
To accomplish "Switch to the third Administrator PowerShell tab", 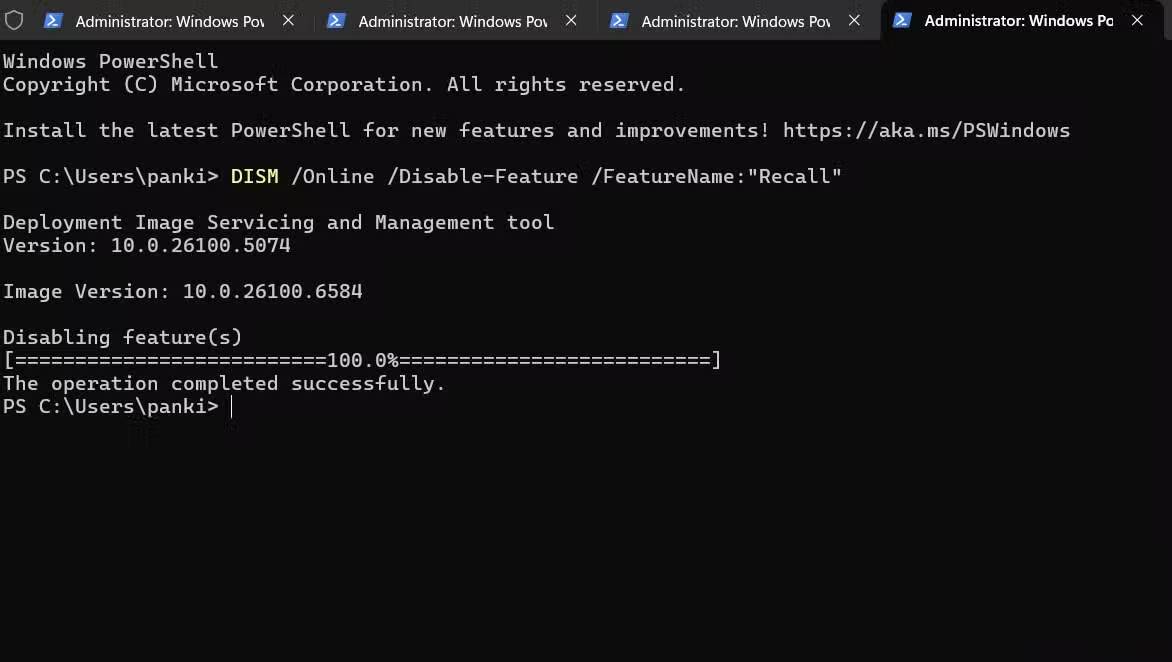I will [x=726, y=20].
